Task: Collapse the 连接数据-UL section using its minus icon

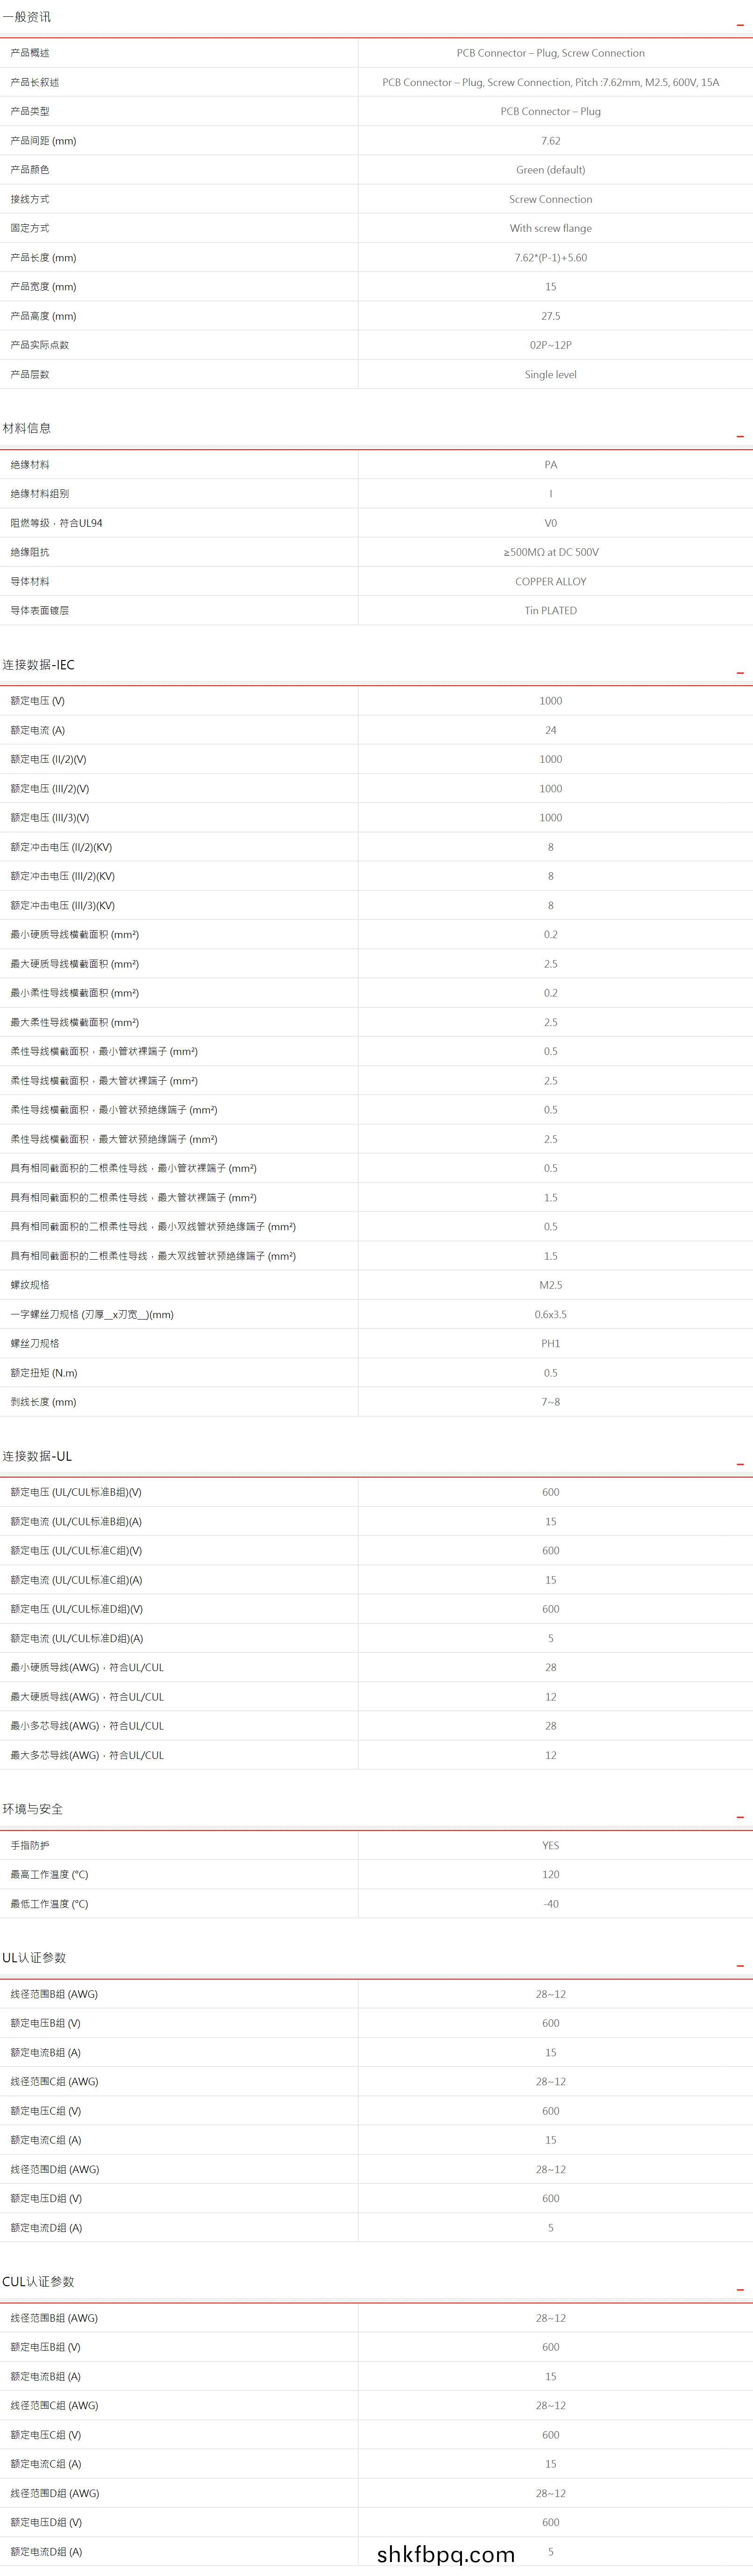Action: [x=740, y=1463]
